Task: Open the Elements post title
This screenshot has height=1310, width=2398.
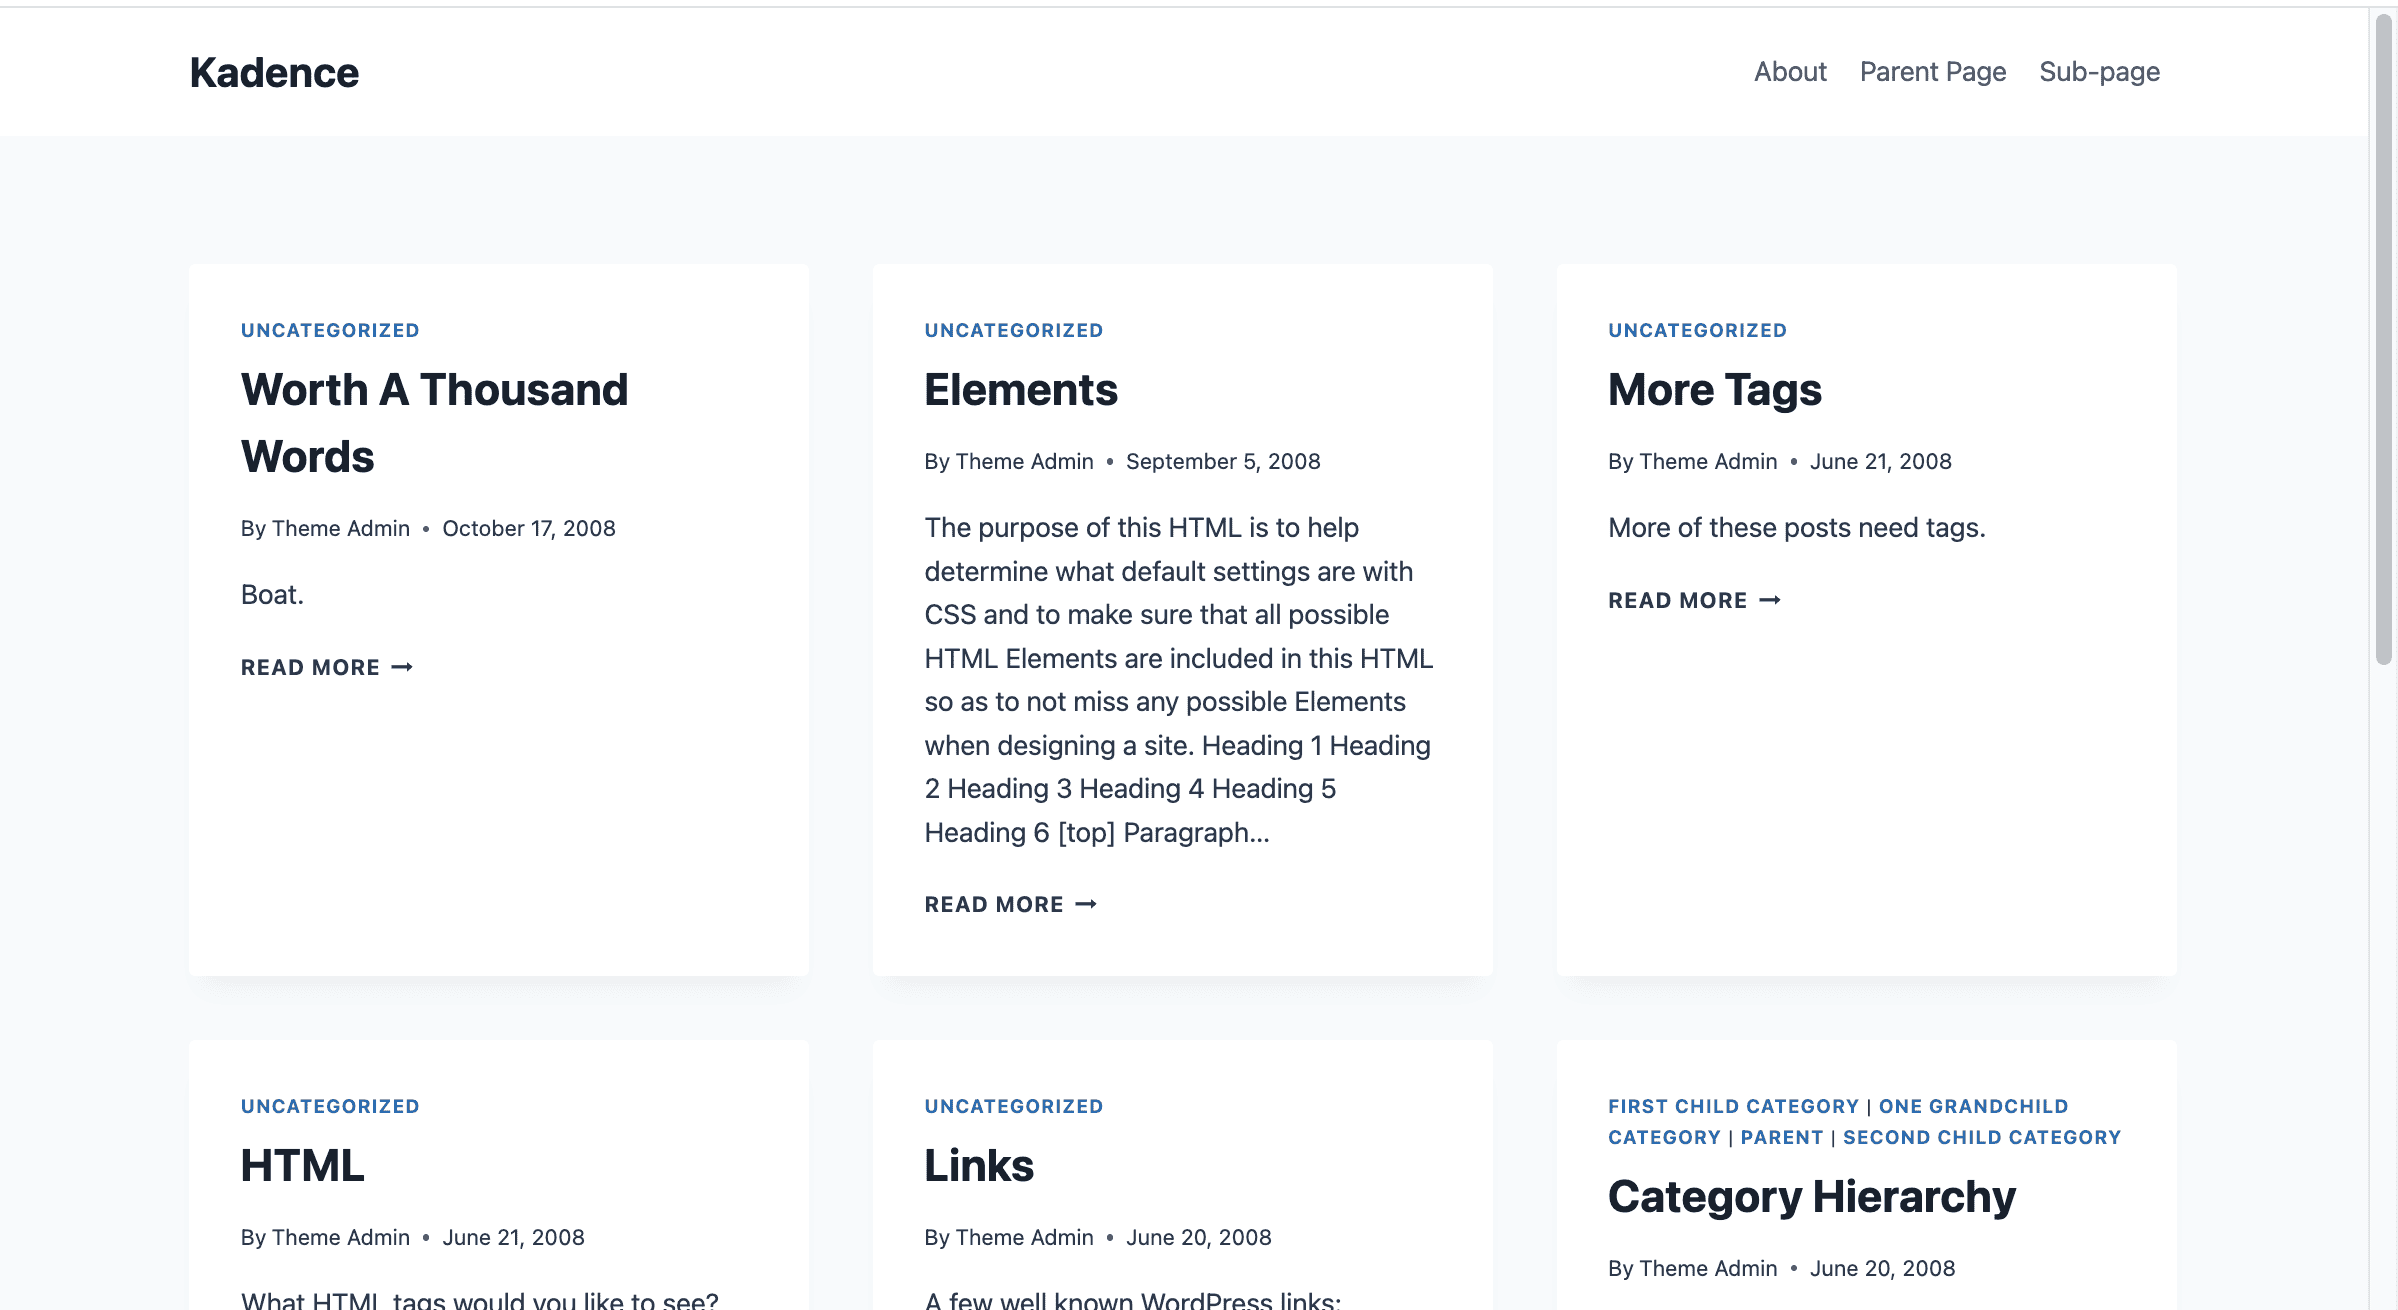Action: point(1020,389)
